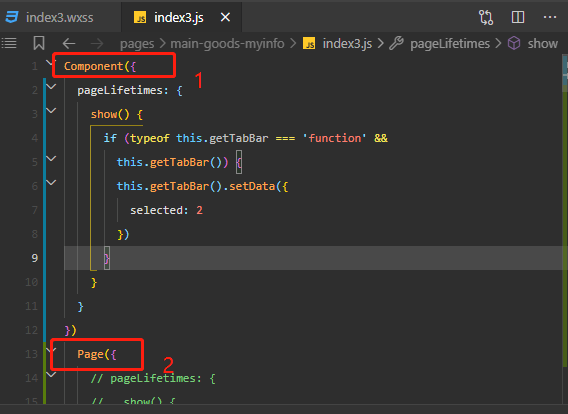Viewport: 568px width, 414px height.
Task: Click the setData call on line 6
Action: click(x=252, y=186)
